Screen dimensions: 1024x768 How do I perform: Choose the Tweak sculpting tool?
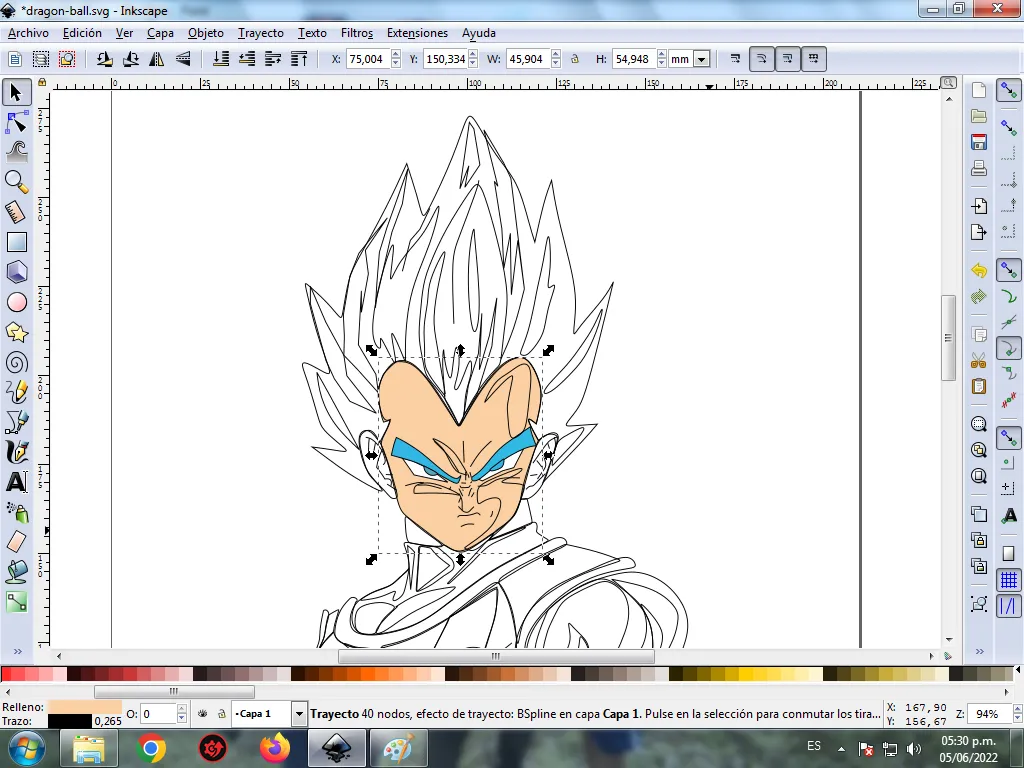click(16, 152)
